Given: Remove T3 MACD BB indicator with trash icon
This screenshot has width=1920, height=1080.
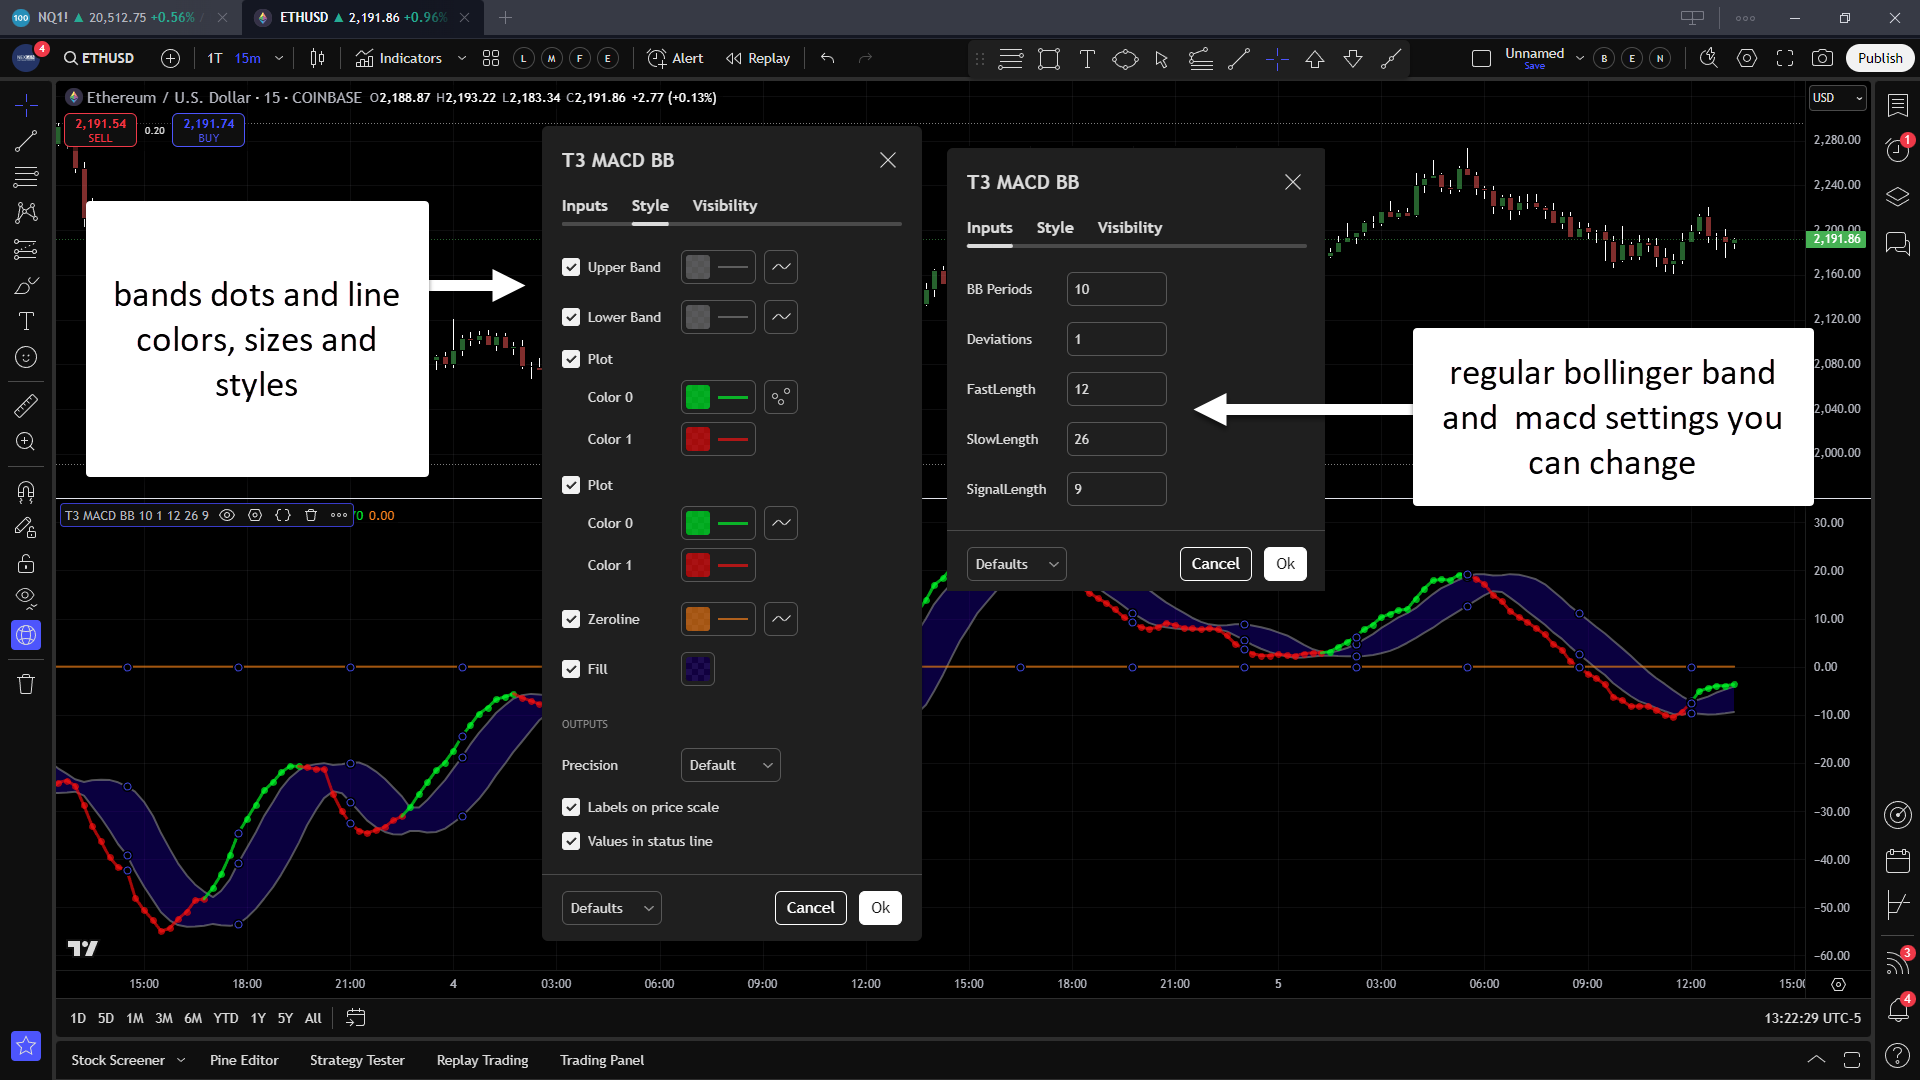Looking at the screenshot, I should pyautogui.click(x=311, y=515).
